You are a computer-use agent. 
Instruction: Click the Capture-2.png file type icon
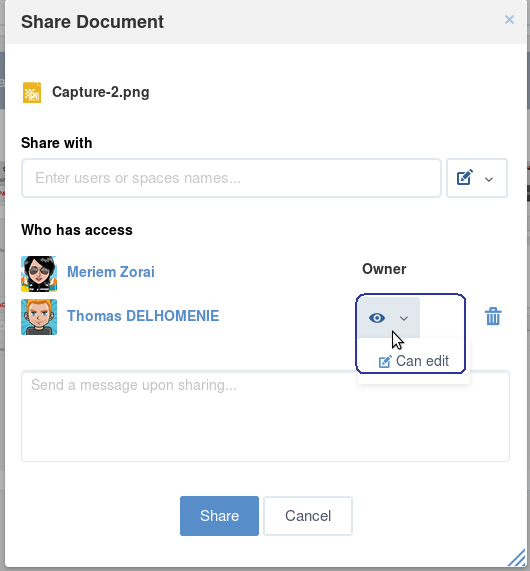click(x=32, y=92)
